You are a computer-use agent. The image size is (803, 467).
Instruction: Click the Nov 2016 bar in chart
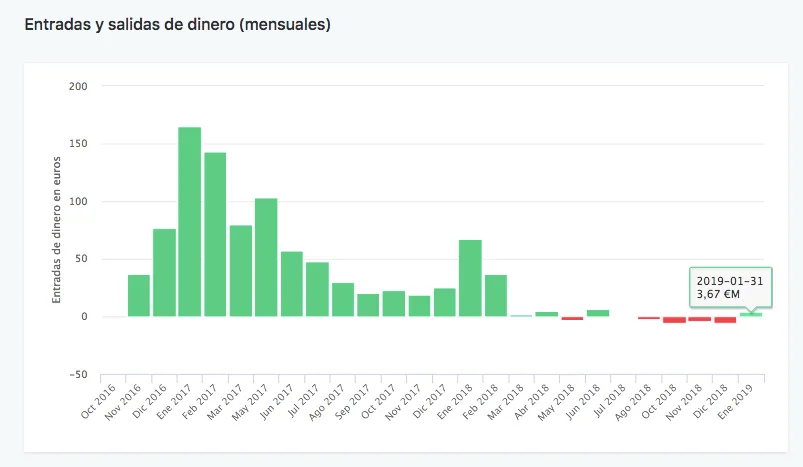(x=139, y=296)
